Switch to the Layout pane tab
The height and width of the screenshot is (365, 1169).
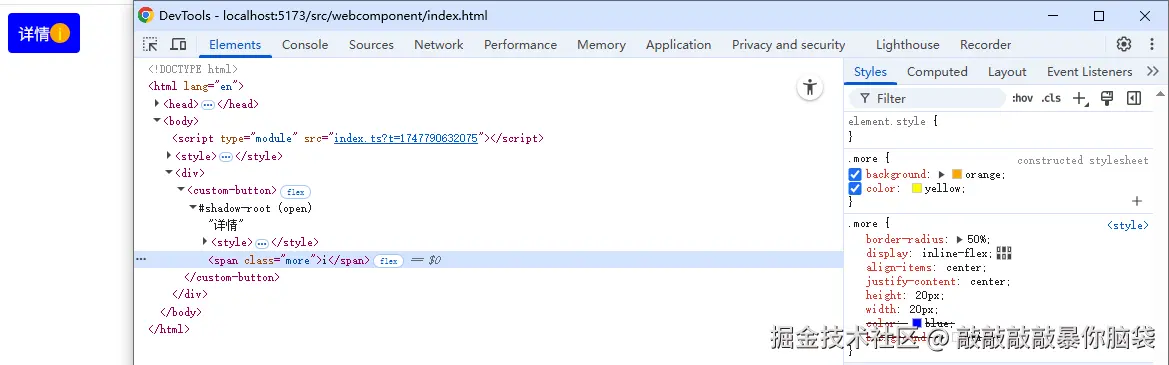tap(1007, 72)
